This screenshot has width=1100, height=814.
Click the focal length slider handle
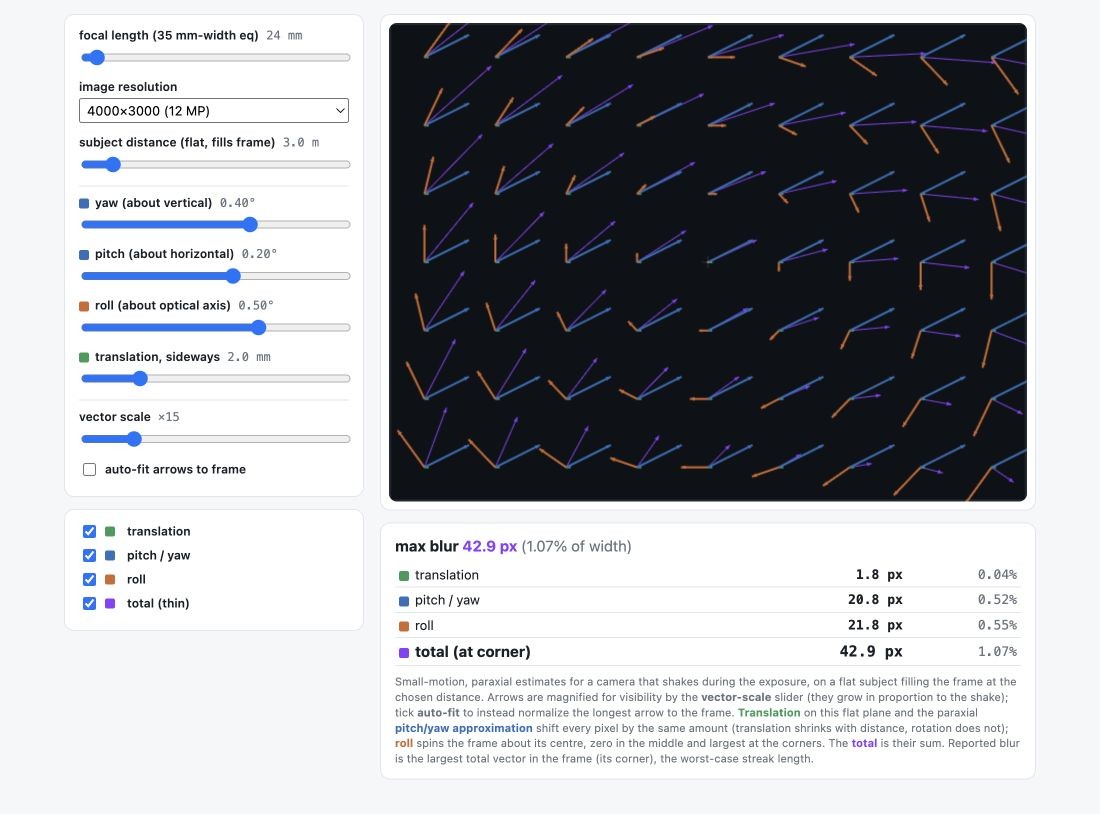[97, 58]
